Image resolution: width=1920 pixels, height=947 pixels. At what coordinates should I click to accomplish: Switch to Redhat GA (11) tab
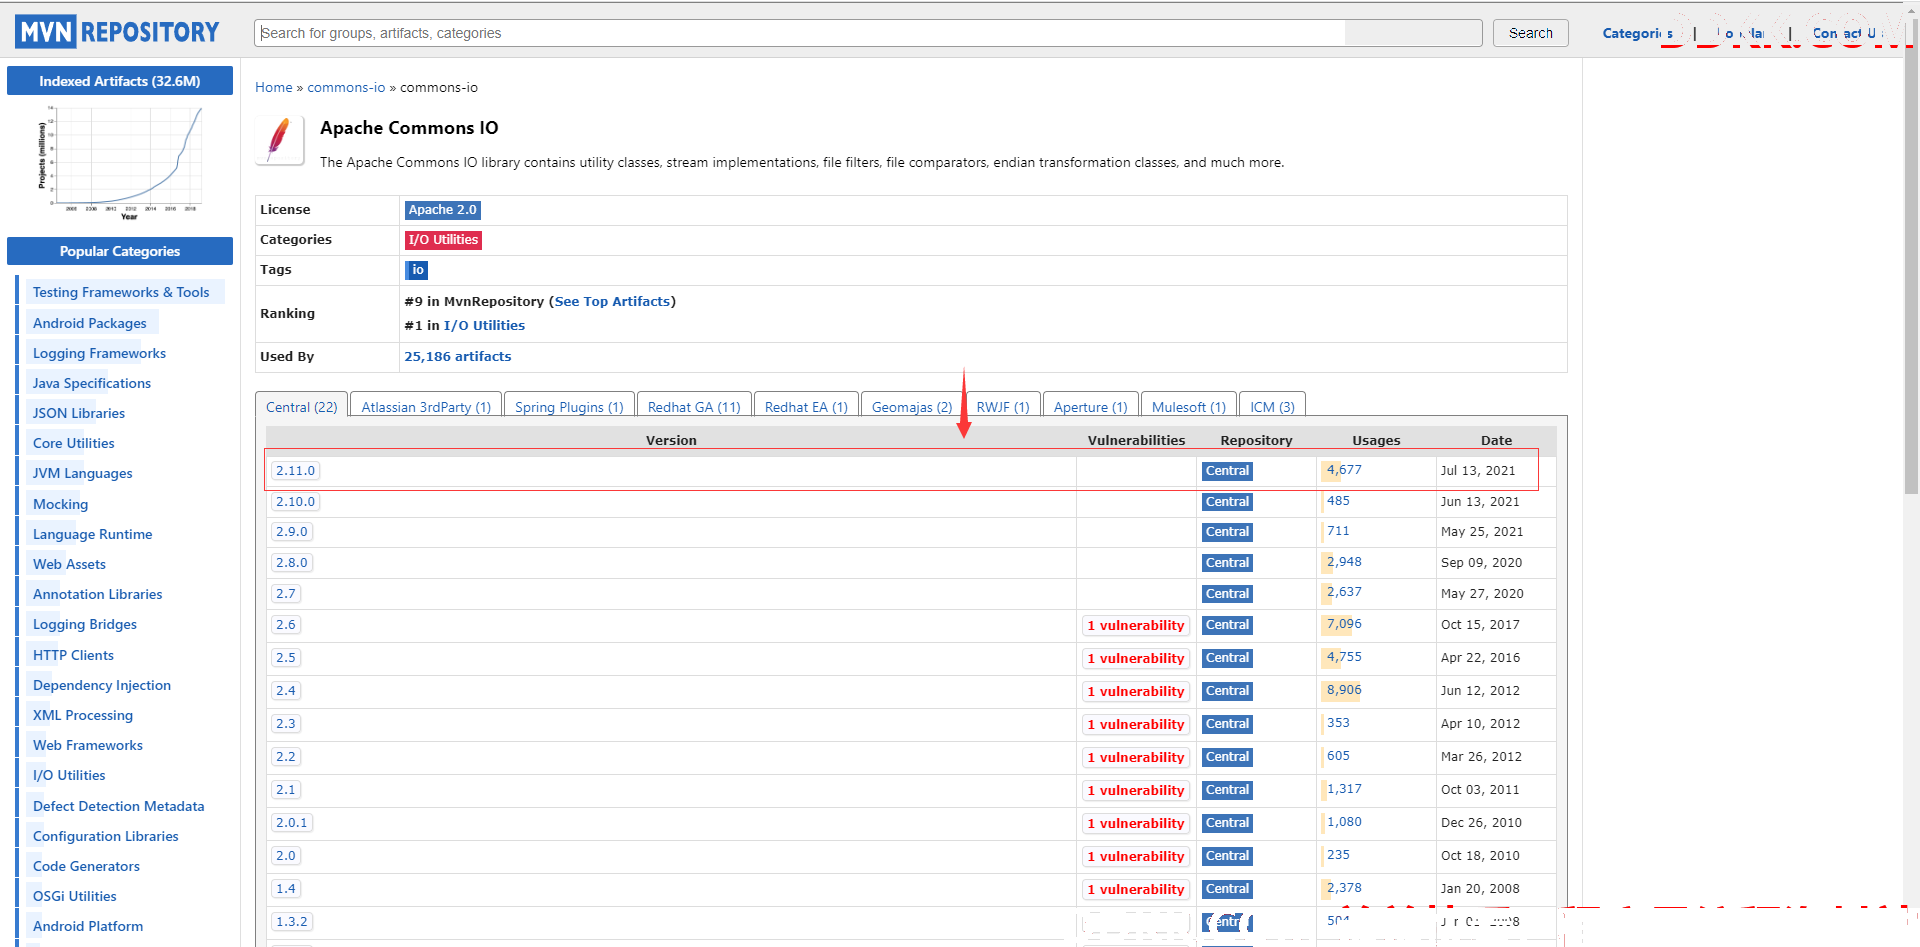[694, 406]
